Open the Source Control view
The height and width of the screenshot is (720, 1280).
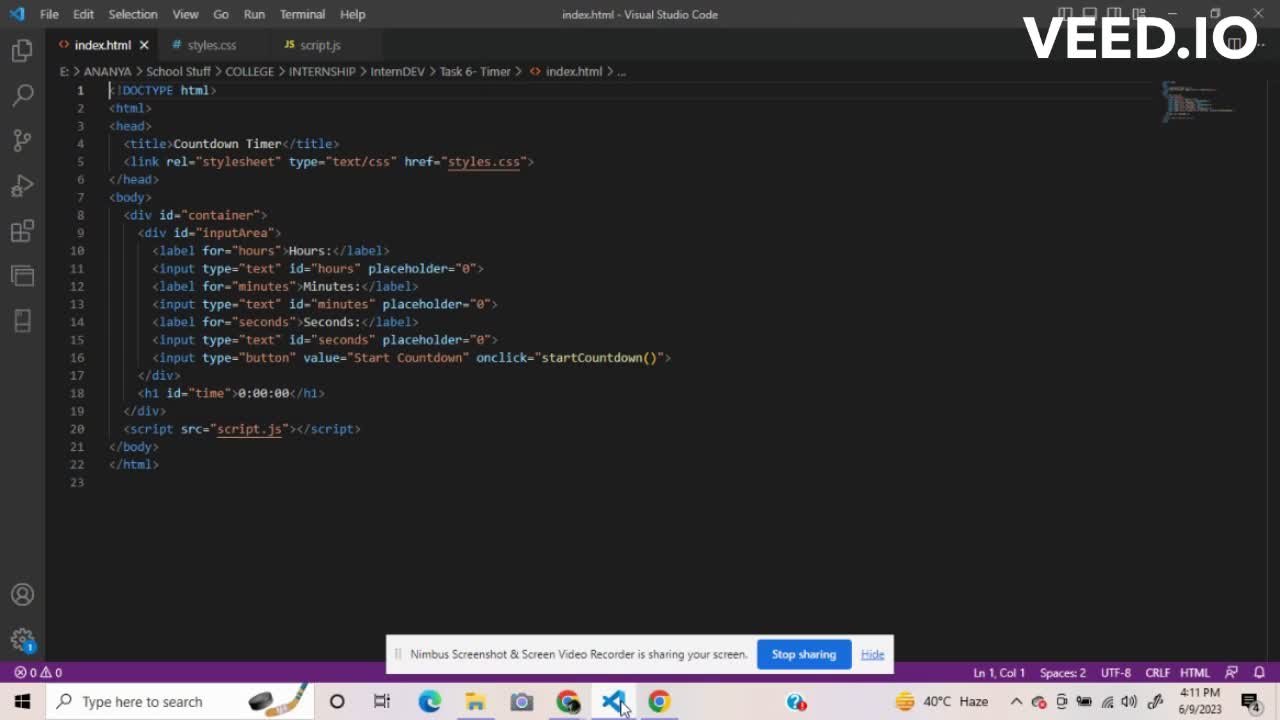[22, 141]
